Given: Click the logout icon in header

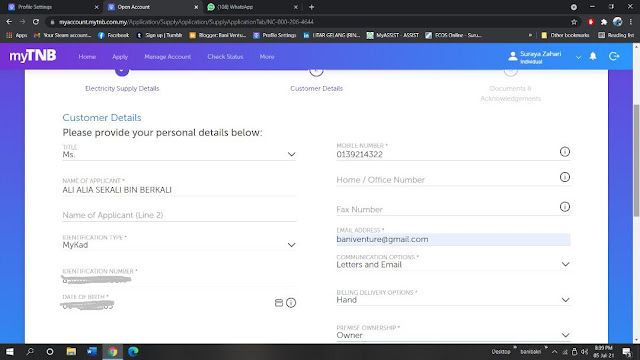Looking at the screenshot, I should point(614,56).
